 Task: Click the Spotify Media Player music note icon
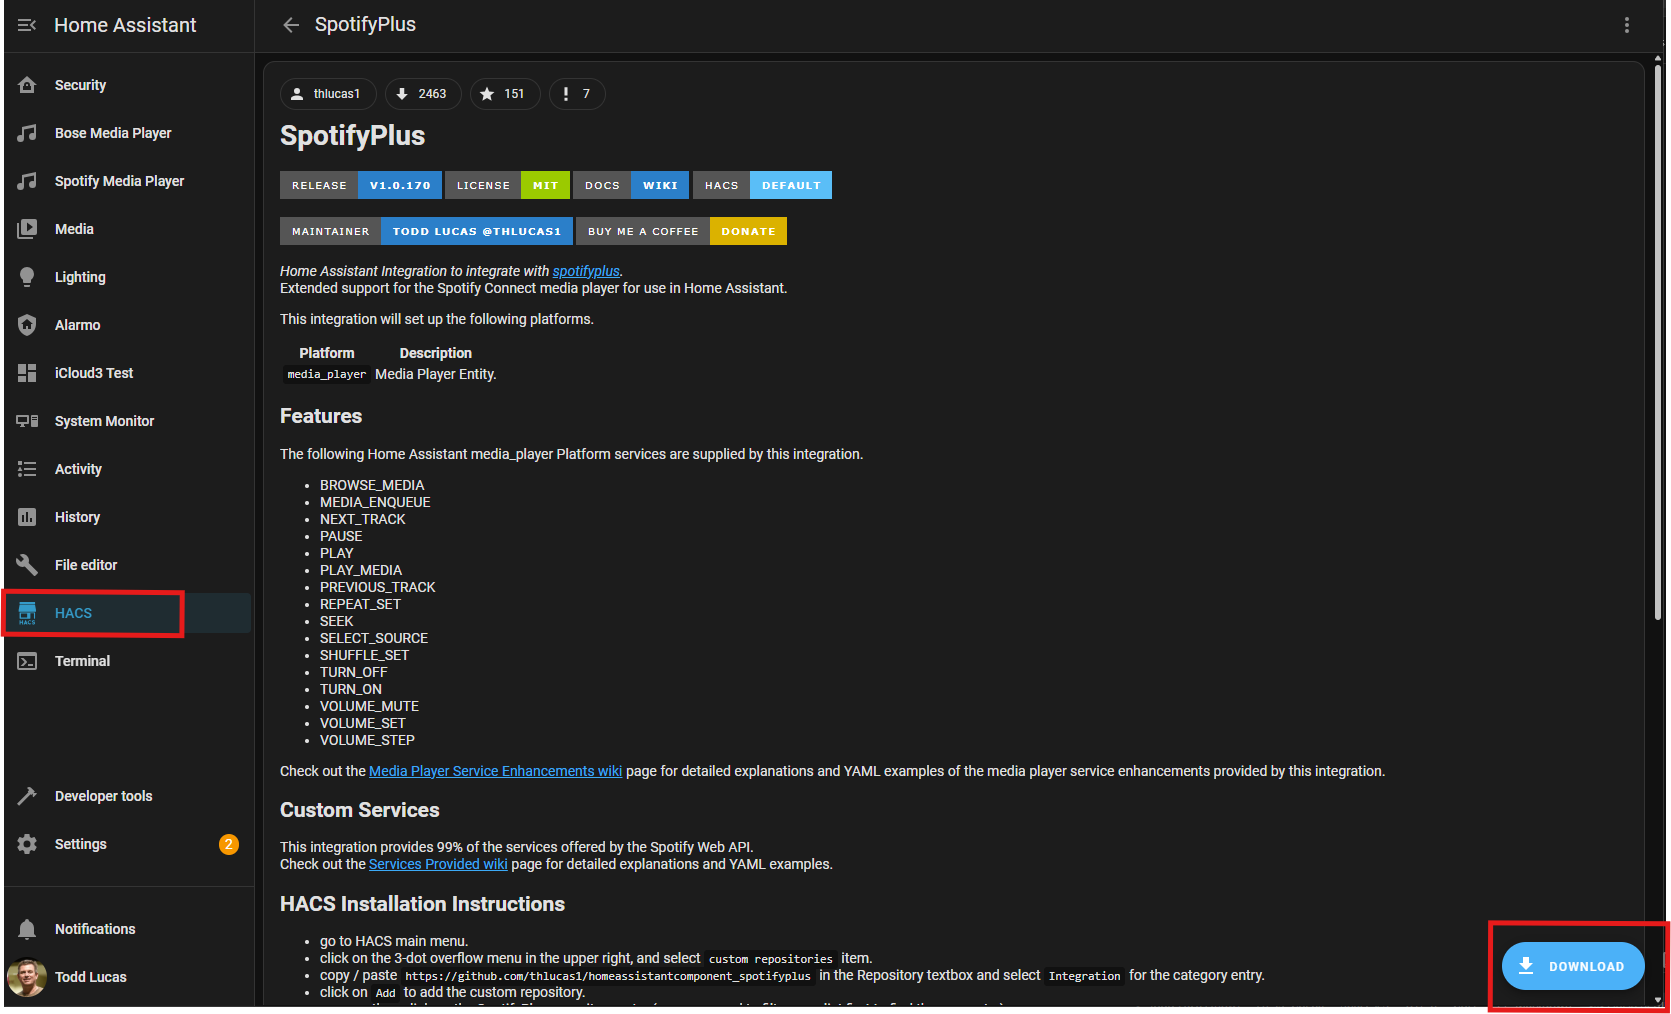(27, 181)
